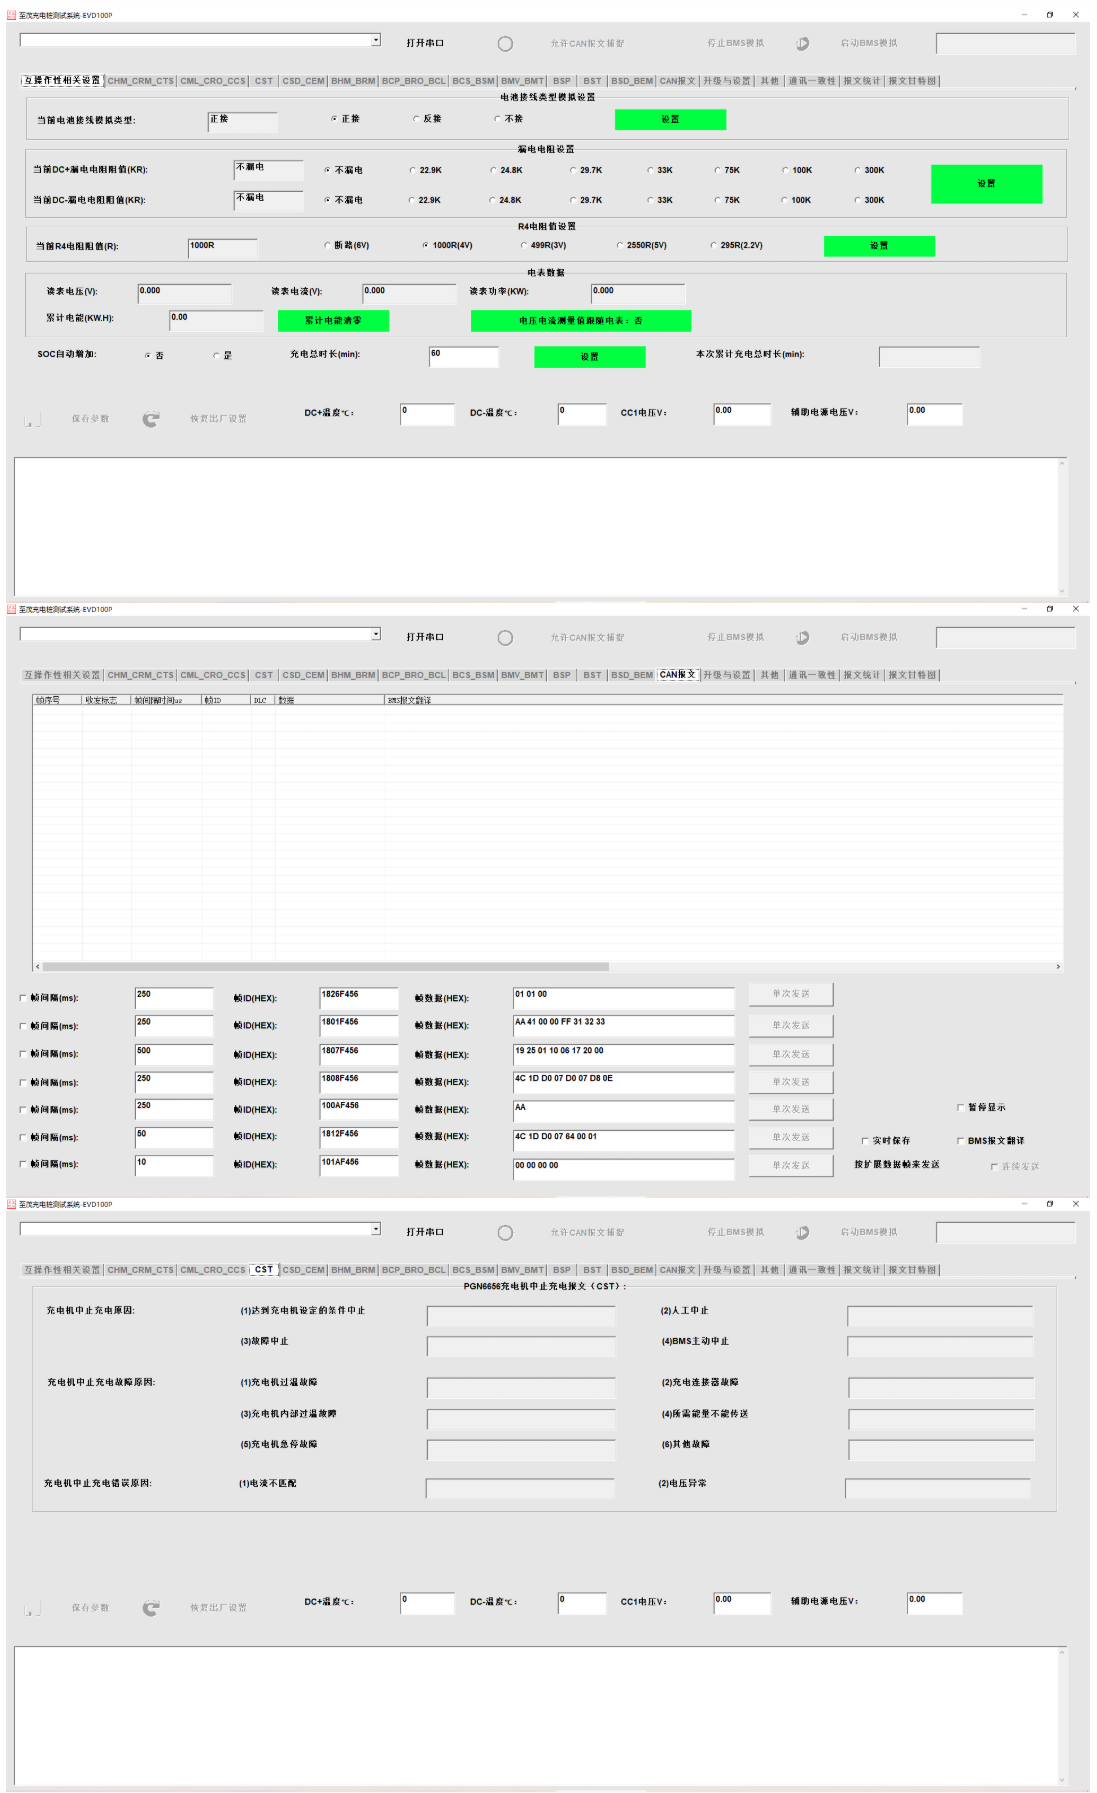Click green 设置 button for leakage resistance

(986, 184)
